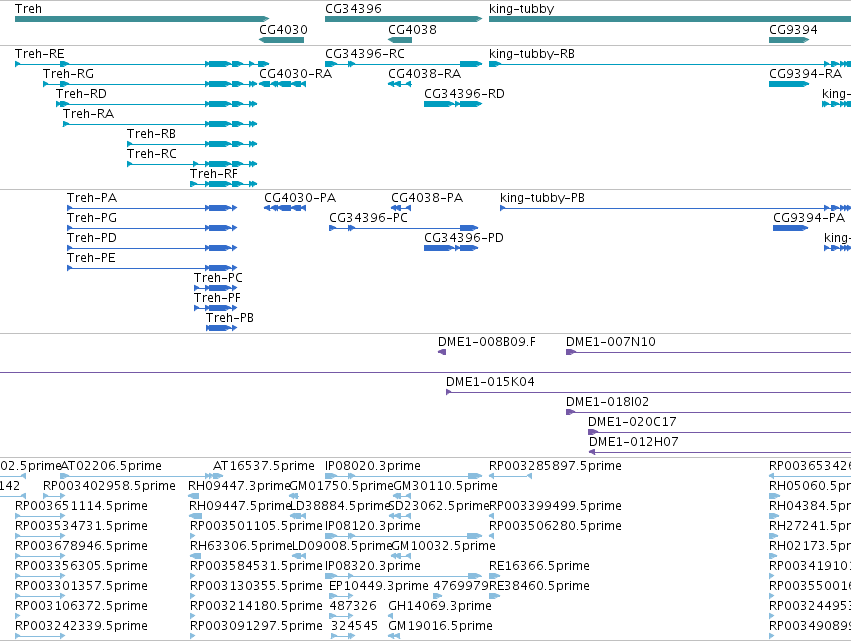Select the CG4038 gene label
The image size is (851, 641).
click(412, 29)
